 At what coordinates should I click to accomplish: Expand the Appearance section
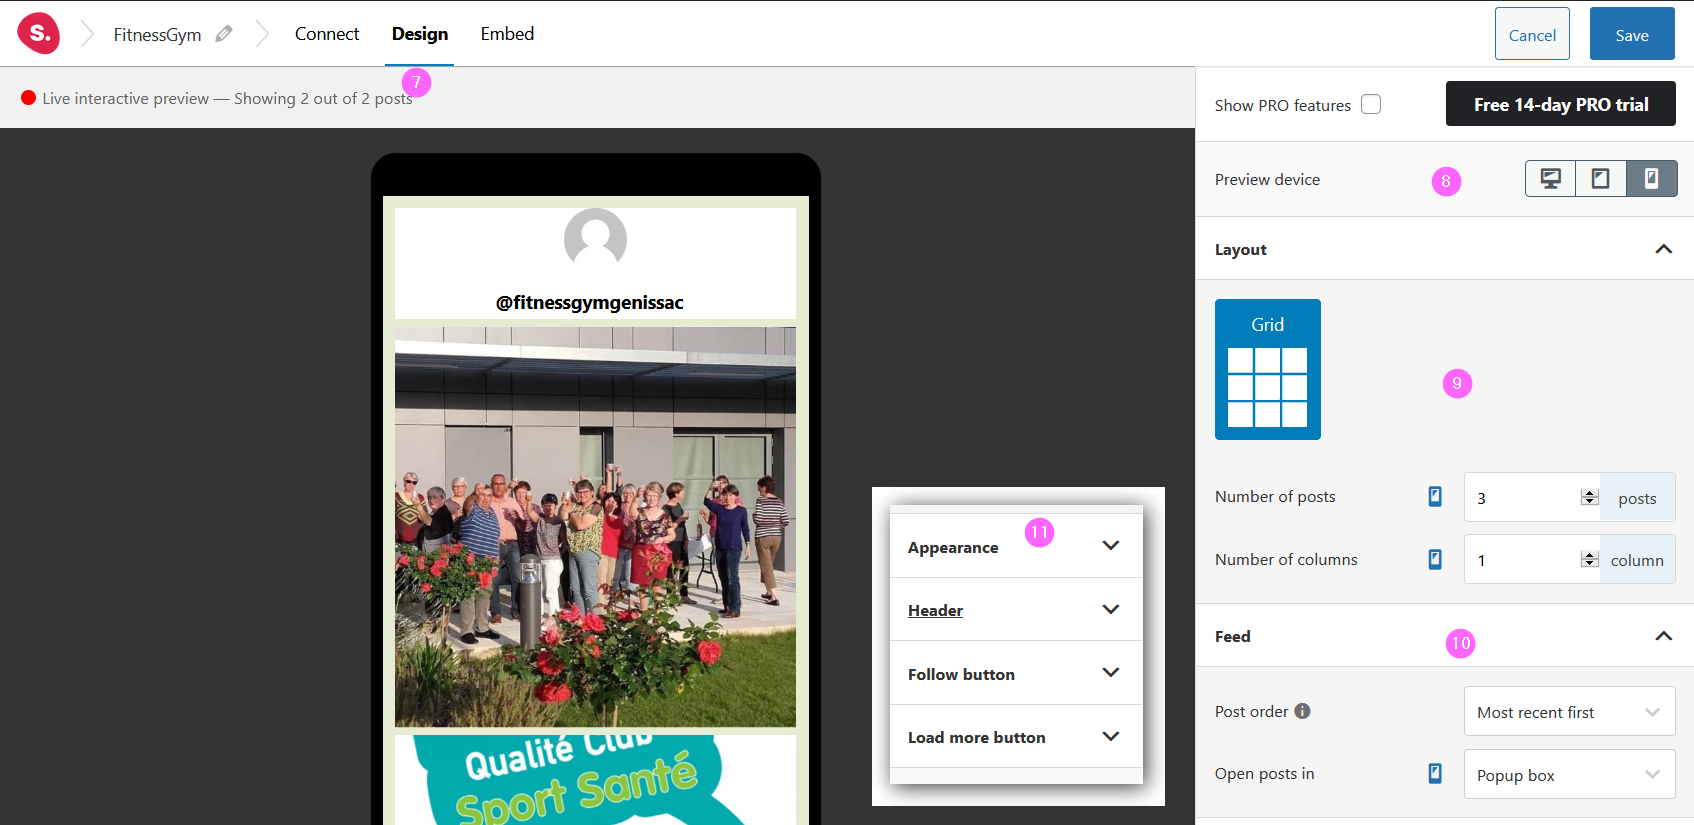1016,546
